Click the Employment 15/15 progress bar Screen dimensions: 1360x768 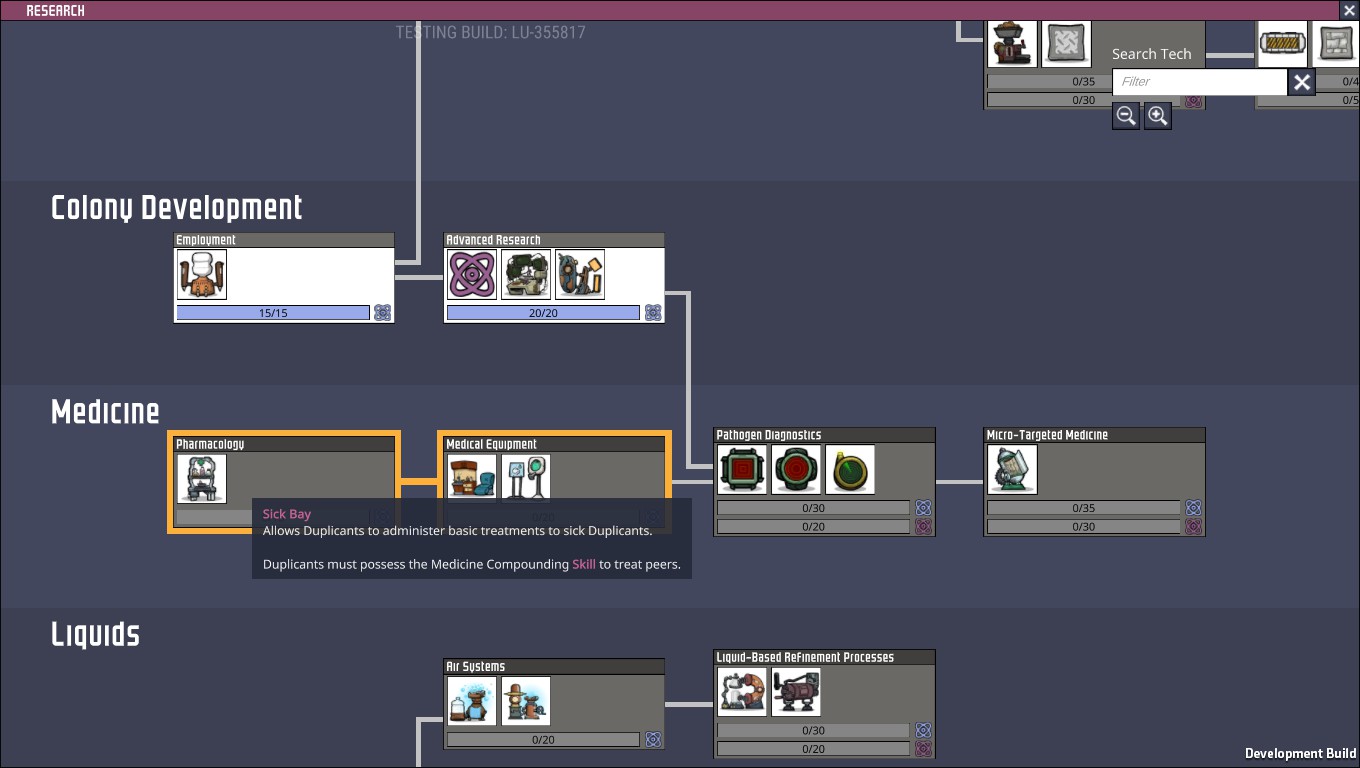point(273,313)
